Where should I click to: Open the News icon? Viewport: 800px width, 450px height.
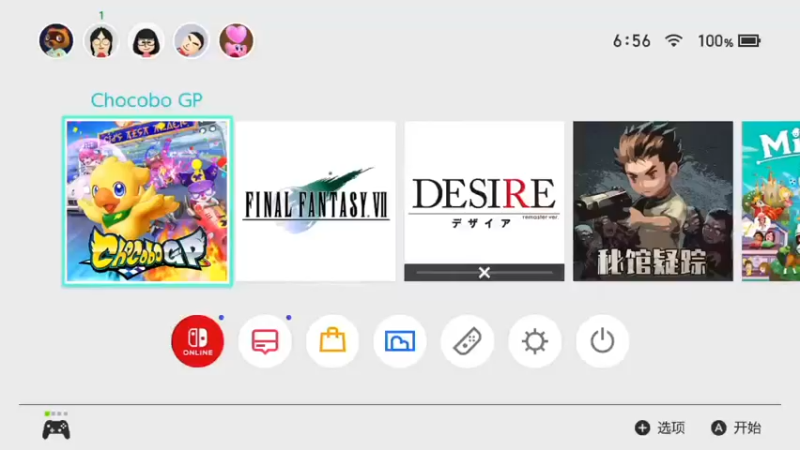pos(265,341)
